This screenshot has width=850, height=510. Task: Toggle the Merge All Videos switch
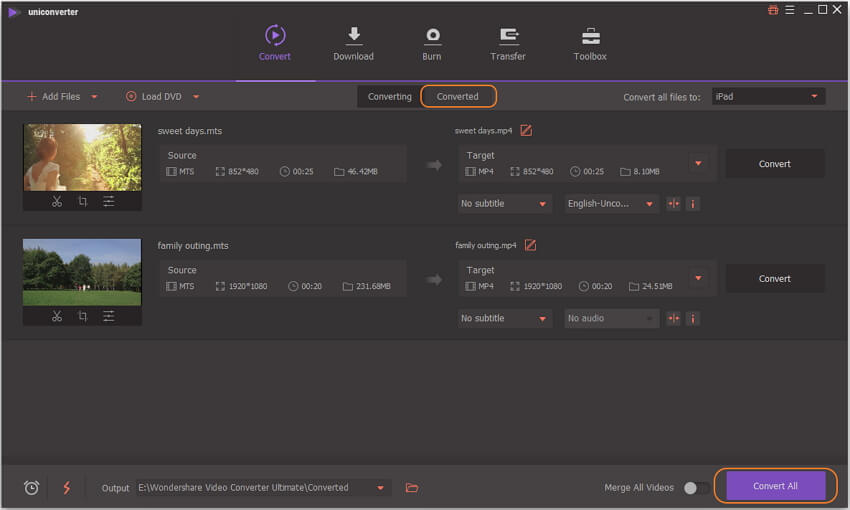(695, 488)
